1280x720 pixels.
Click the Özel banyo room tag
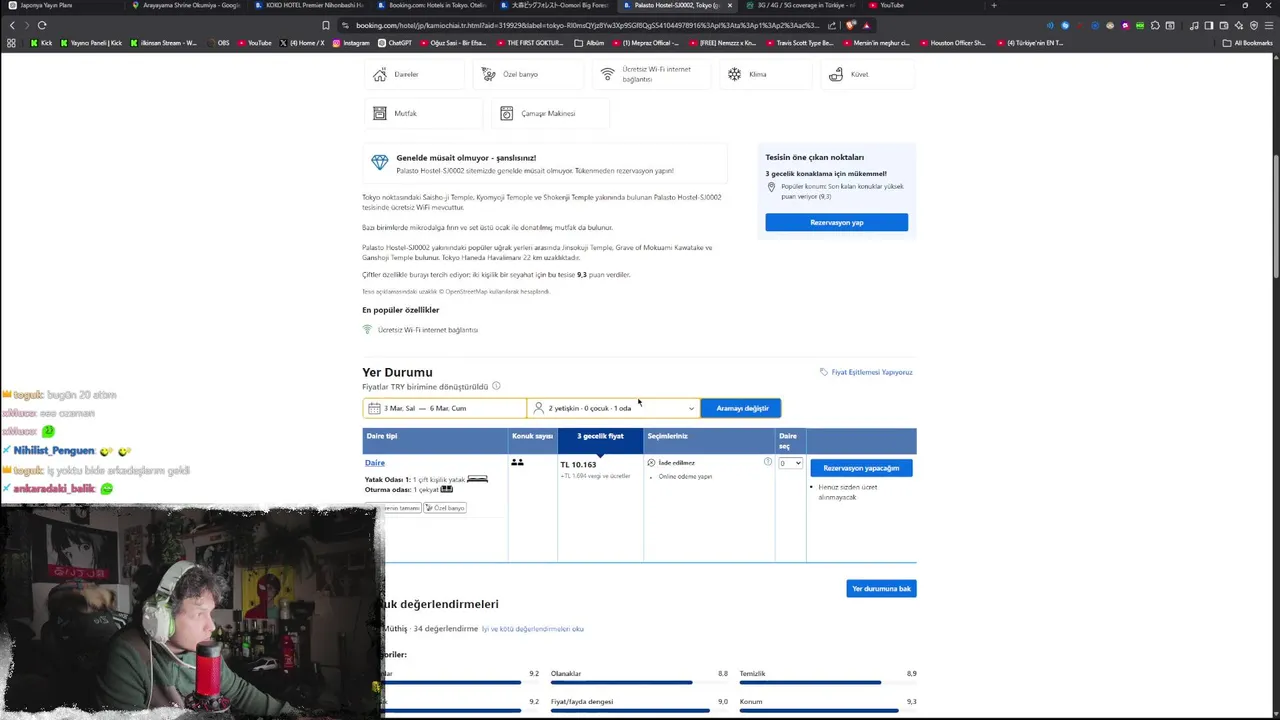445,508
